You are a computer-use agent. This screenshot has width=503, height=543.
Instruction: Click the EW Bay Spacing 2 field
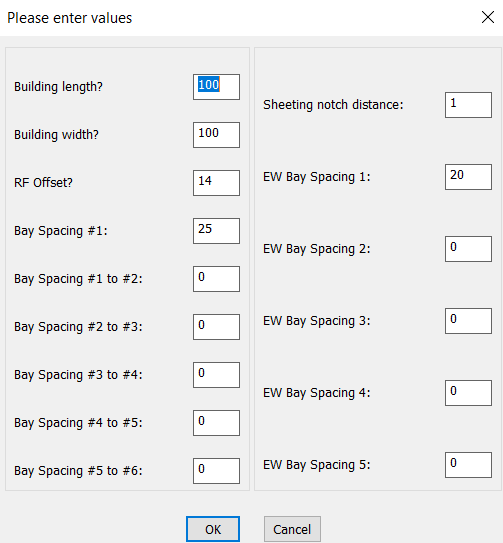tap(468, 249)
